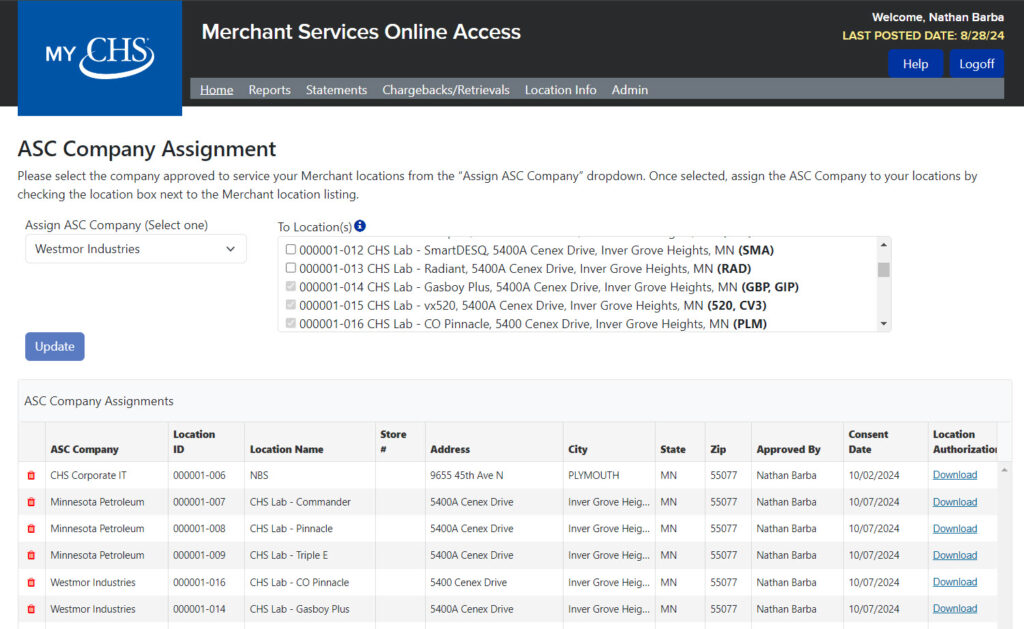Delete the 000001-007 Commander assignment

pyautogui.click(x=31, y=502)
